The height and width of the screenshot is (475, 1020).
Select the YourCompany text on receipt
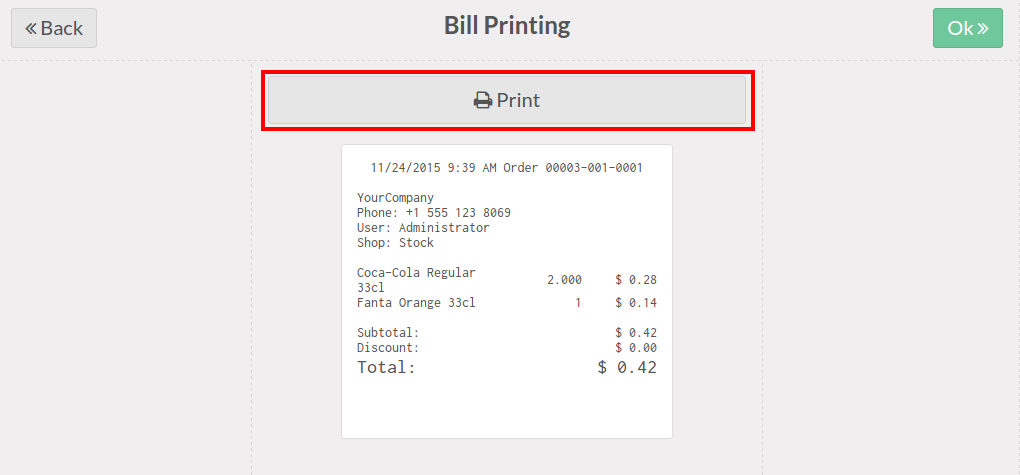point(395,198)
